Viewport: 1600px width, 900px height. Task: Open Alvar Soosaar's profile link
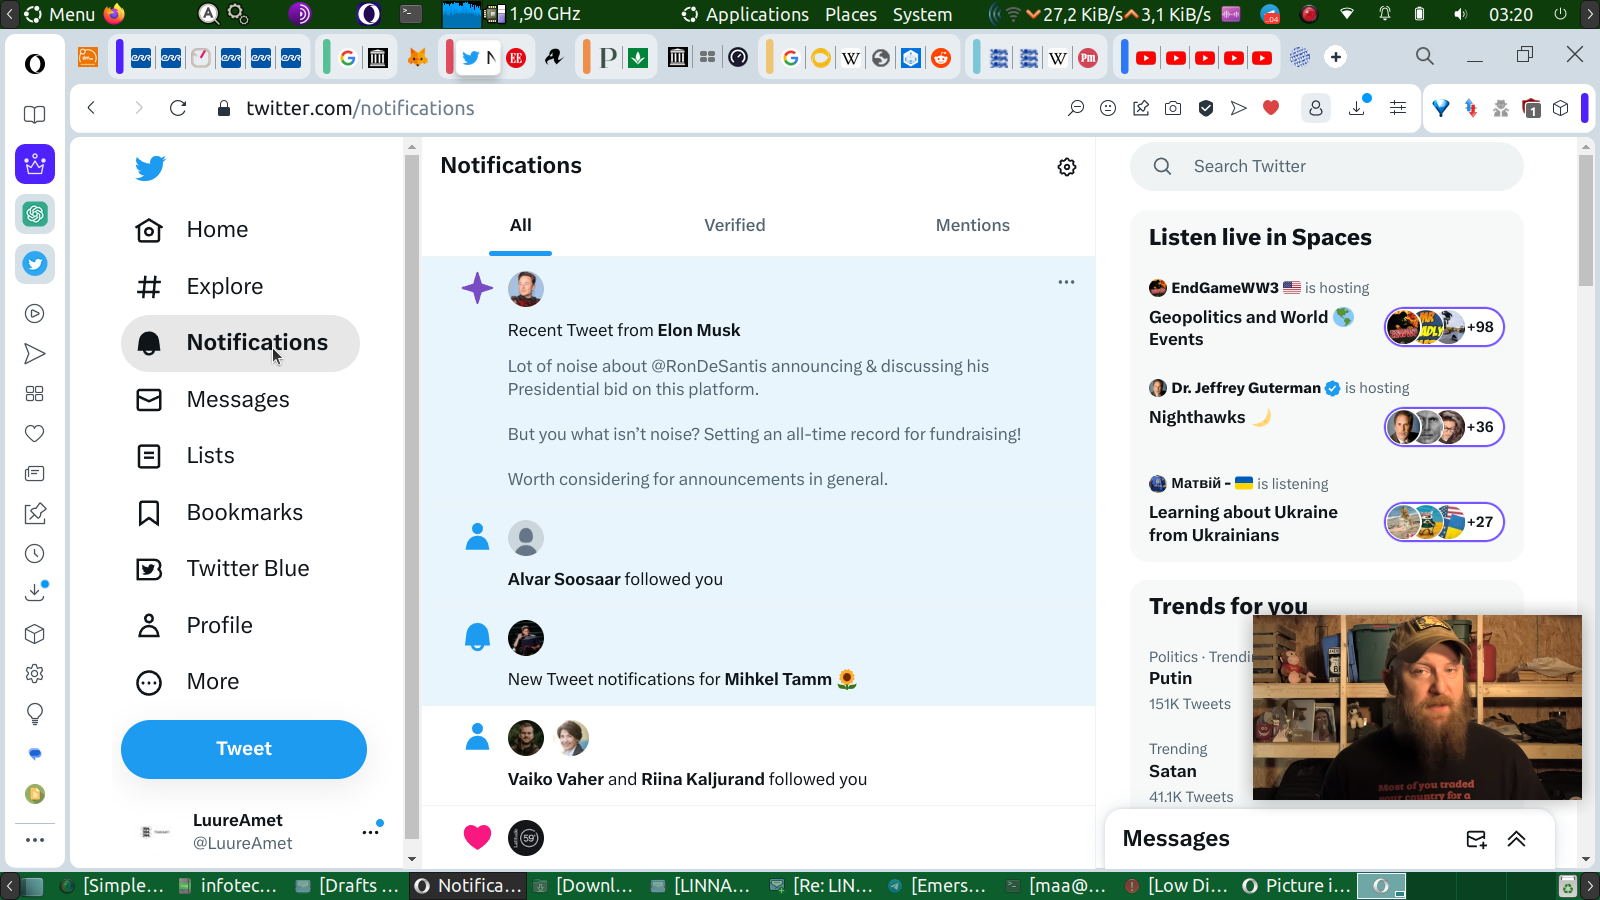[564, 580]
